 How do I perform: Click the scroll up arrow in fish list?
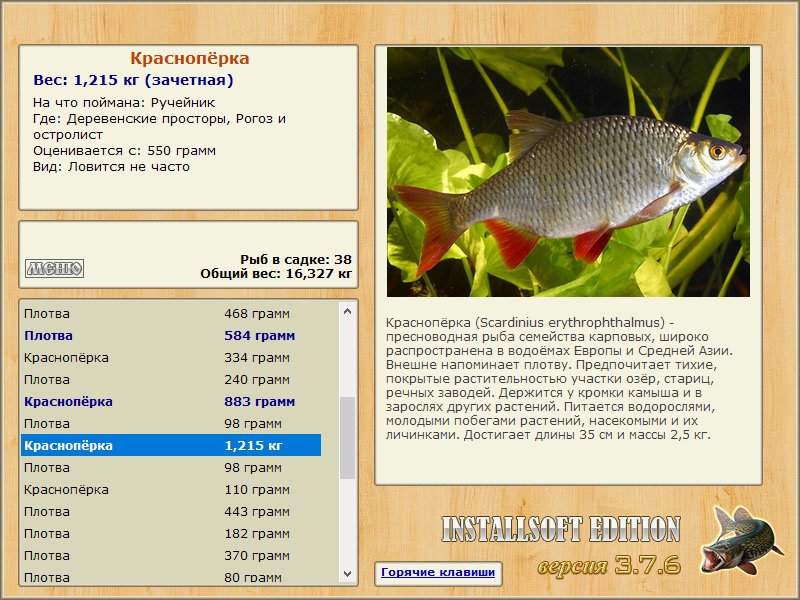(x=347, y=311)
